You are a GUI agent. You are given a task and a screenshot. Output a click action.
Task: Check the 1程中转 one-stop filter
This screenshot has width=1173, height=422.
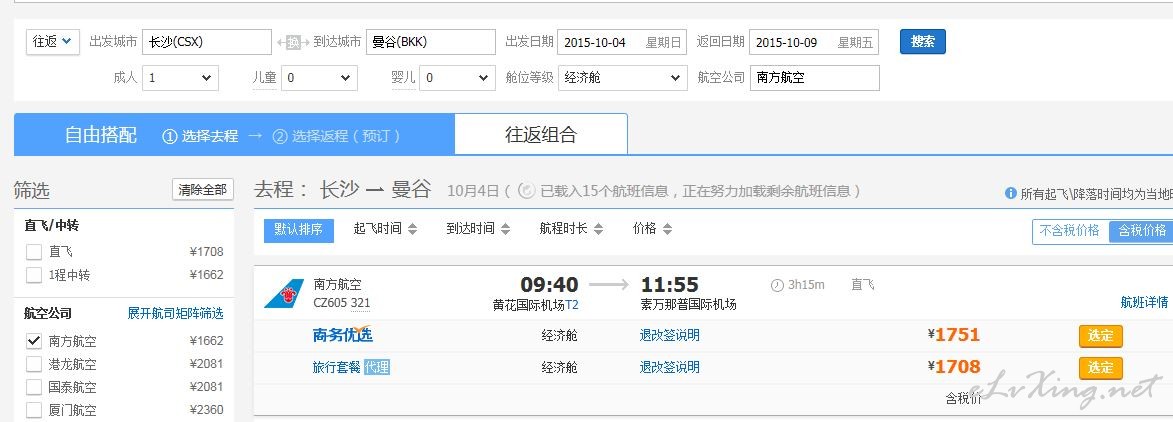point(34,275)
